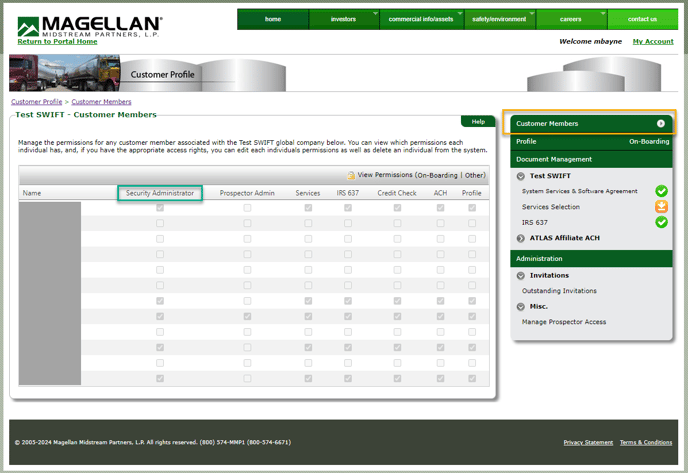Toggle top row Services checkbox
This screenshot has height=473, width=688.
coord(308,208)
